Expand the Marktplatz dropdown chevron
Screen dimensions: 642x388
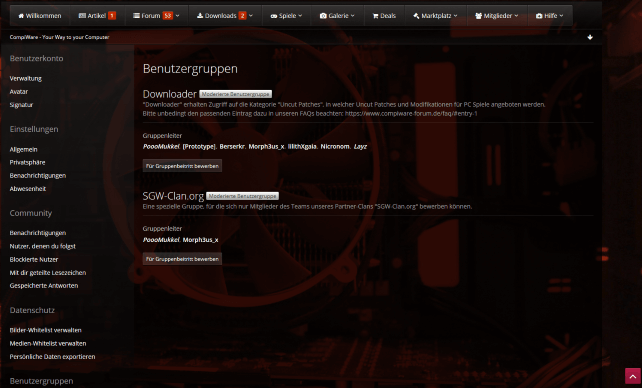pos(455,16)
